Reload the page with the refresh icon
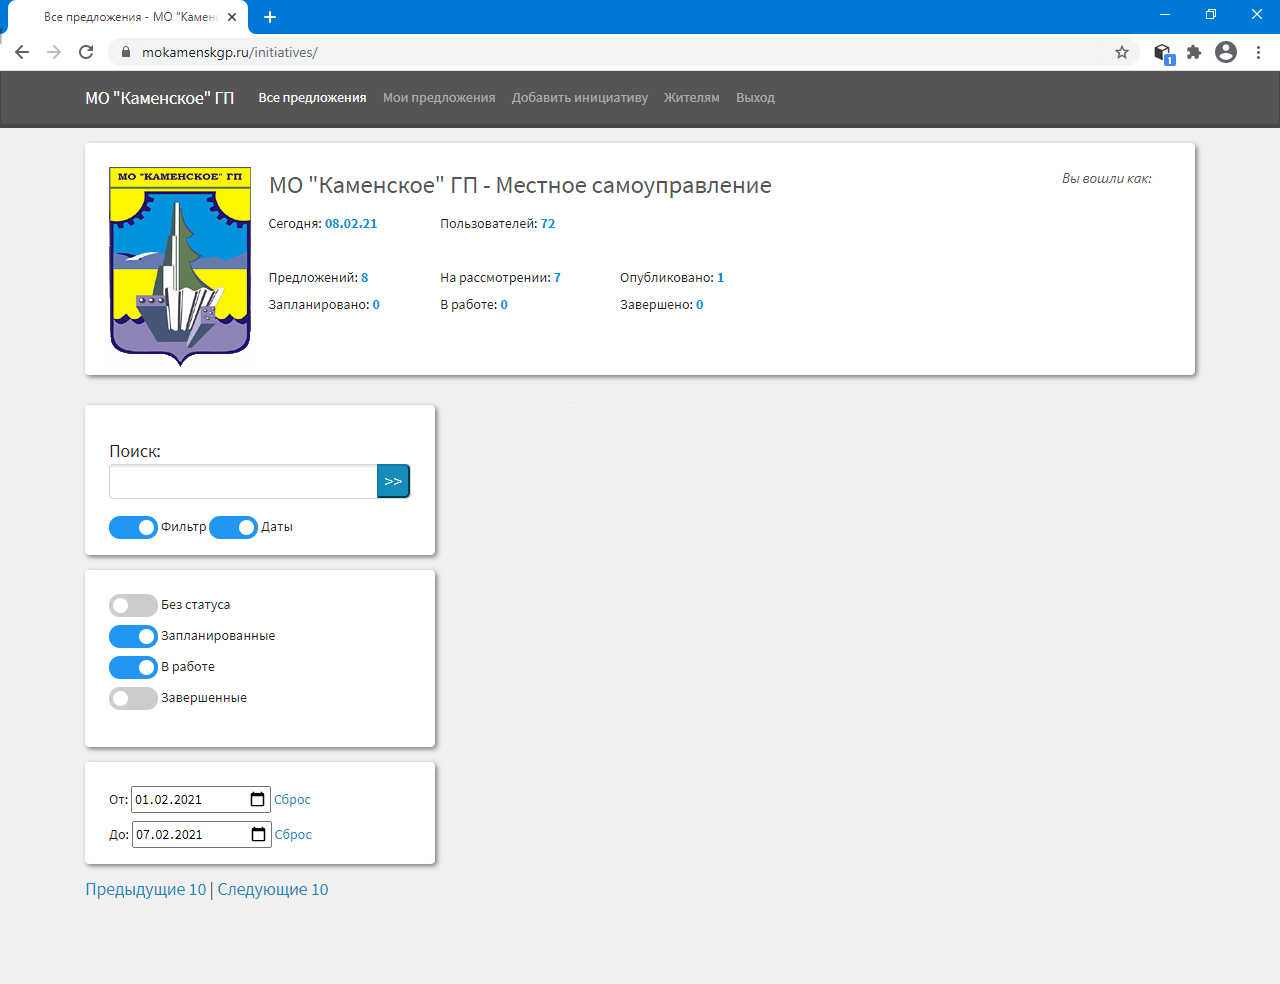1280x984 pixels. coord(86,52)
